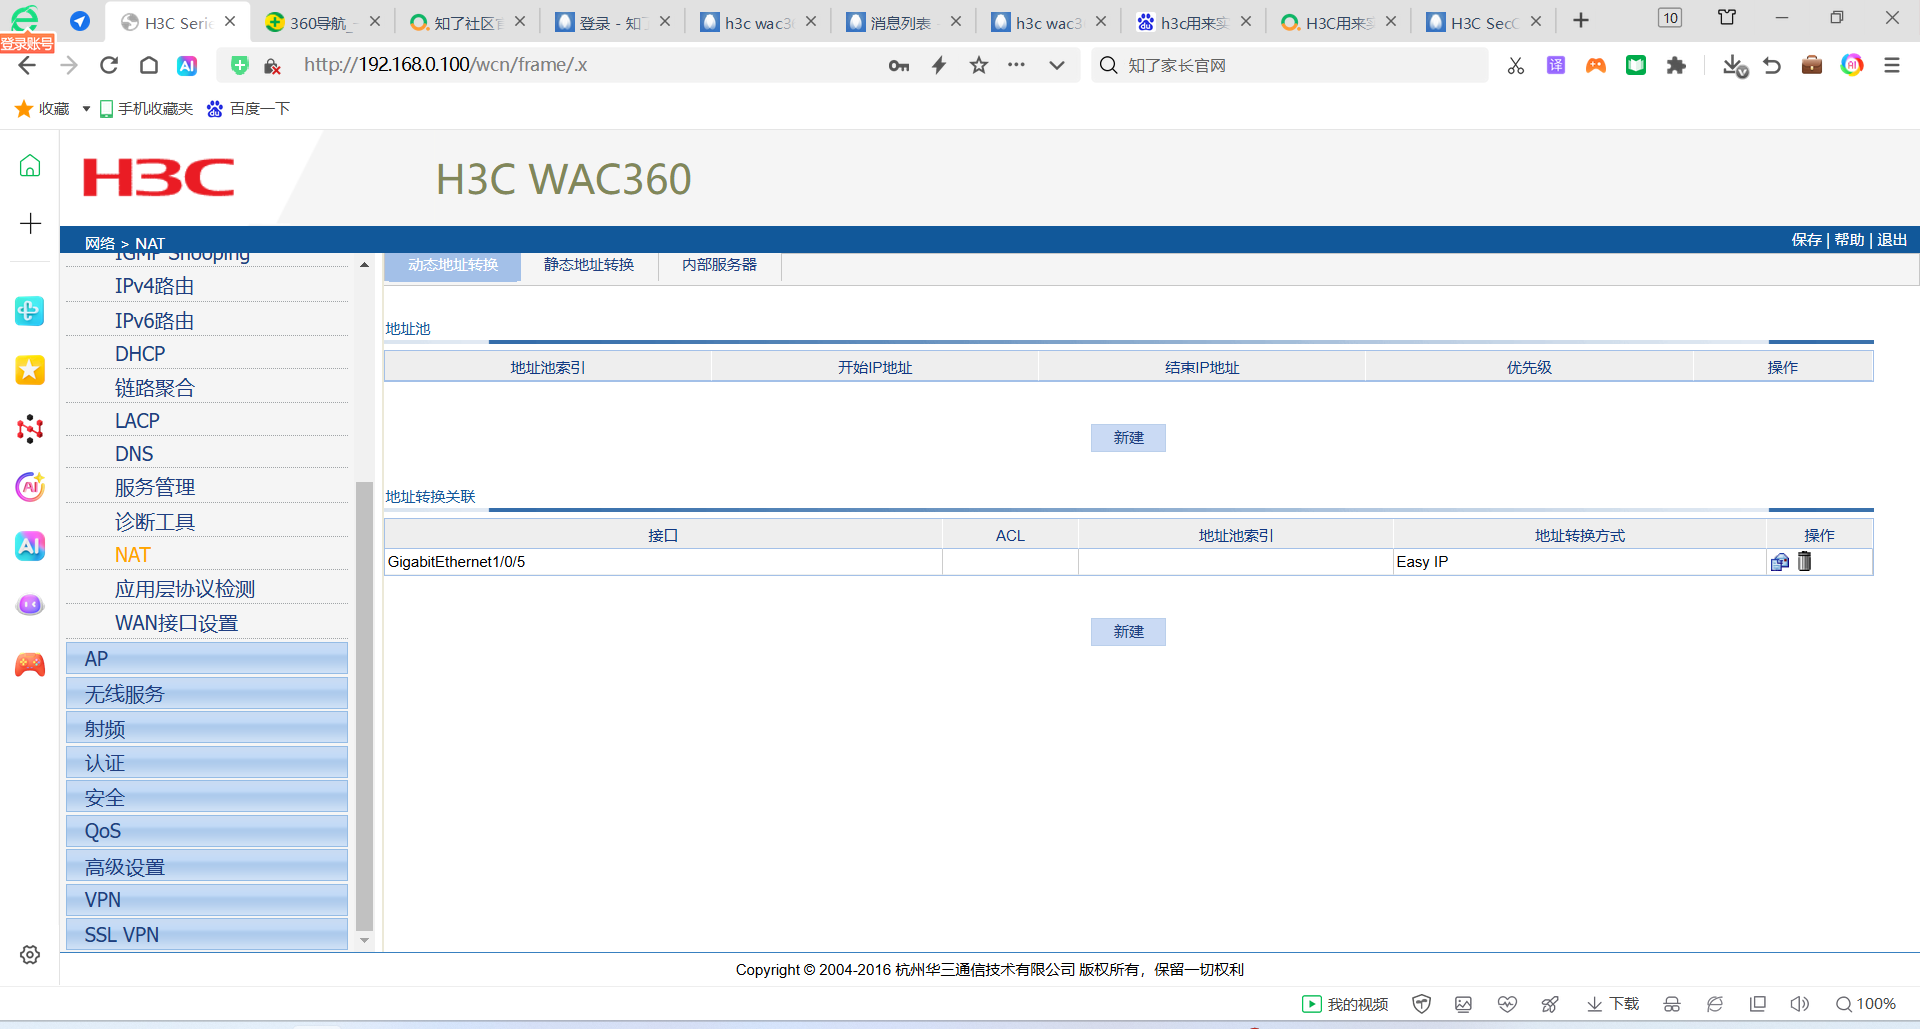1920x1029 pixels.
Task: Expand the AP menu section
Action: pos(207,659)
